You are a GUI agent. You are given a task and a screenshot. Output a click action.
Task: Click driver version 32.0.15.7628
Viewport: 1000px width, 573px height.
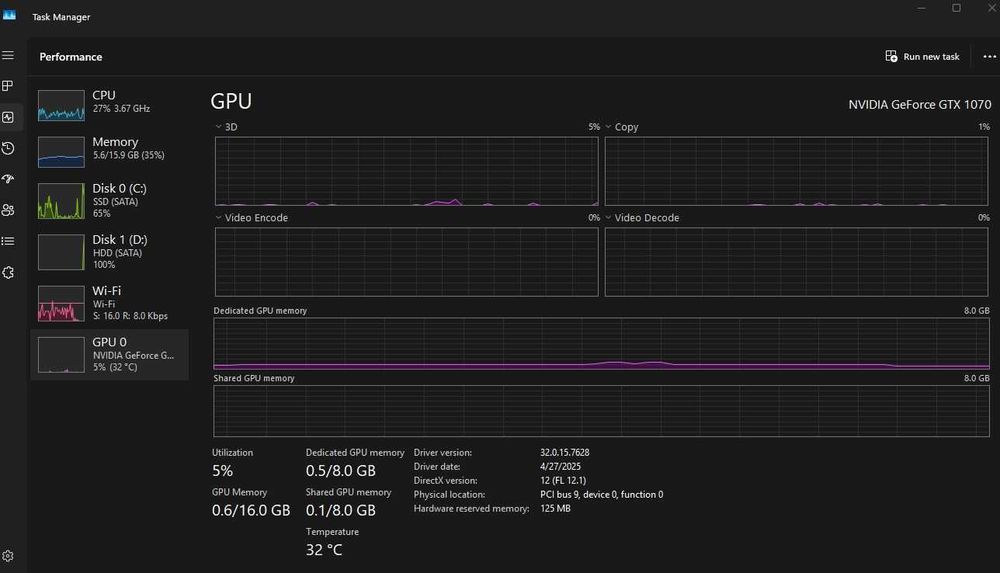(x=564, y=452)
